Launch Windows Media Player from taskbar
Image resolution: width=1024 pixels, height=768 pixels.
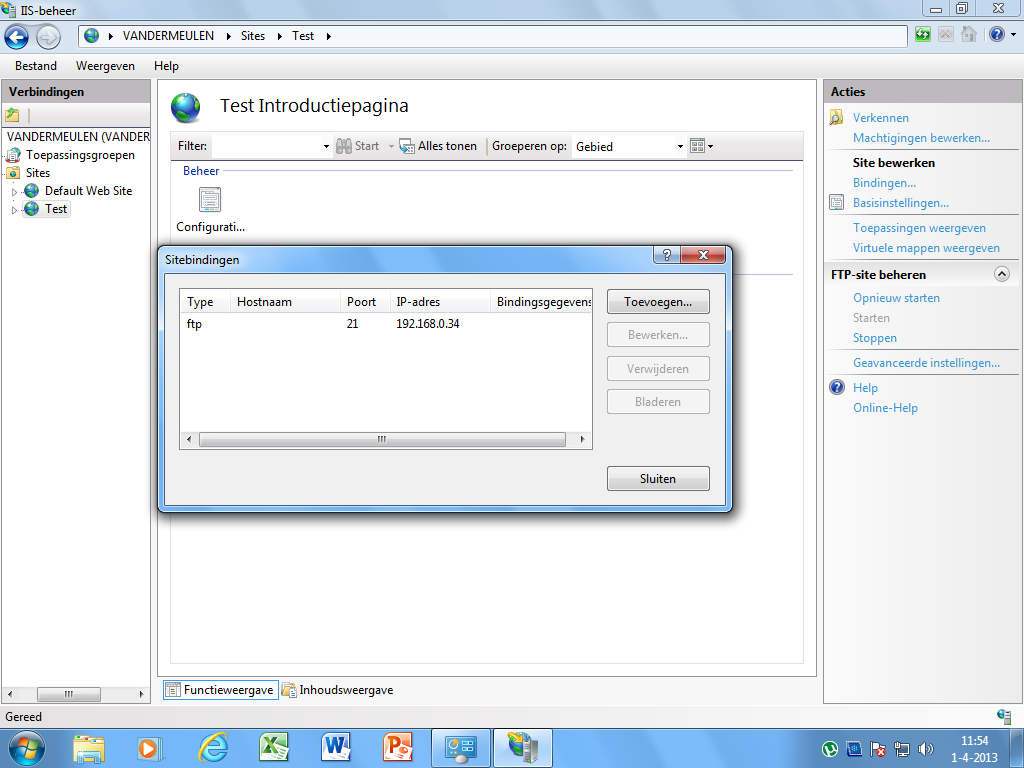pyautogui.click(x=149, y=748)
